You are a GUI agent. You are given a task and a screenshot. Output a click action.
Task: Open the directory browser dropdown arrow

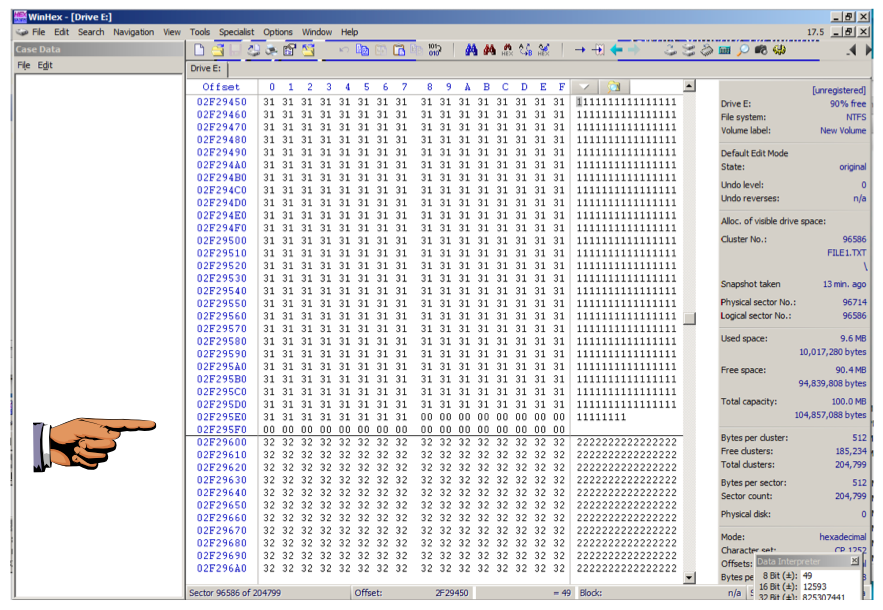pyautogui.click(x=586, y=87)
